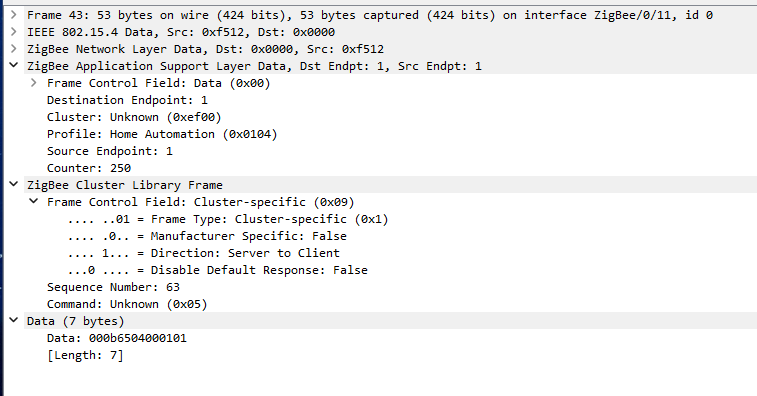
Task: Collapse ZCL Frame Control Field Cluster-specific
Action: pos(33,201)
